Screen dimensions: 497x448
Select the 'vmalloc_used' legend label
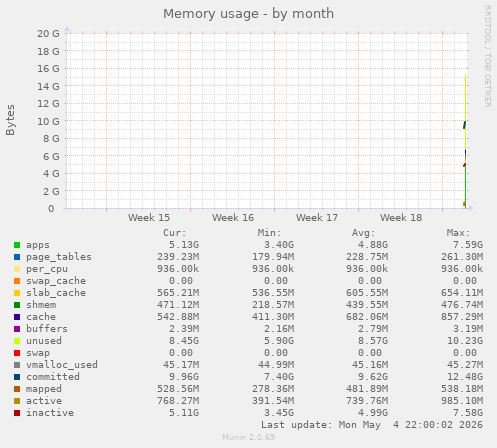pos(62,365)
